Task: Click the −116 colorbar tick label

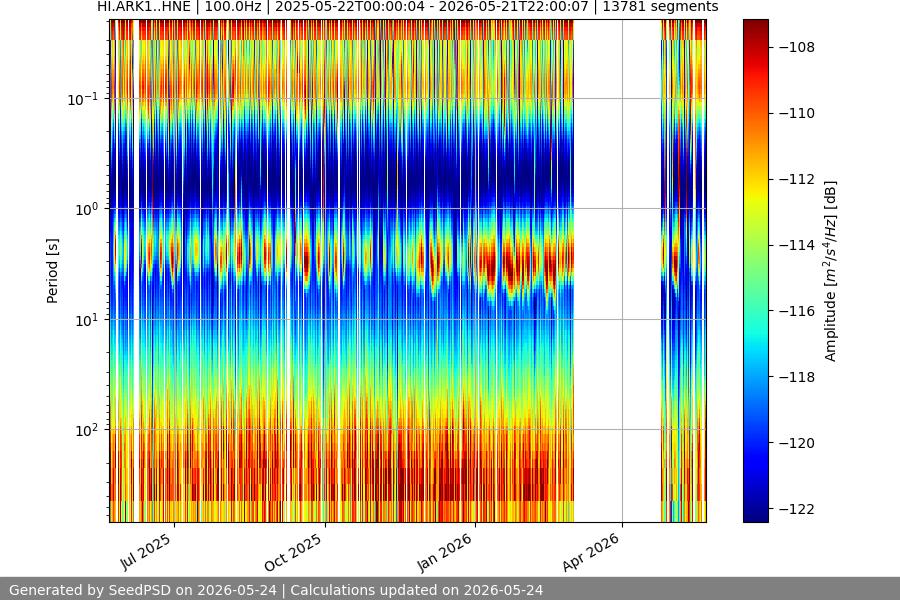Action: [797, 311]
